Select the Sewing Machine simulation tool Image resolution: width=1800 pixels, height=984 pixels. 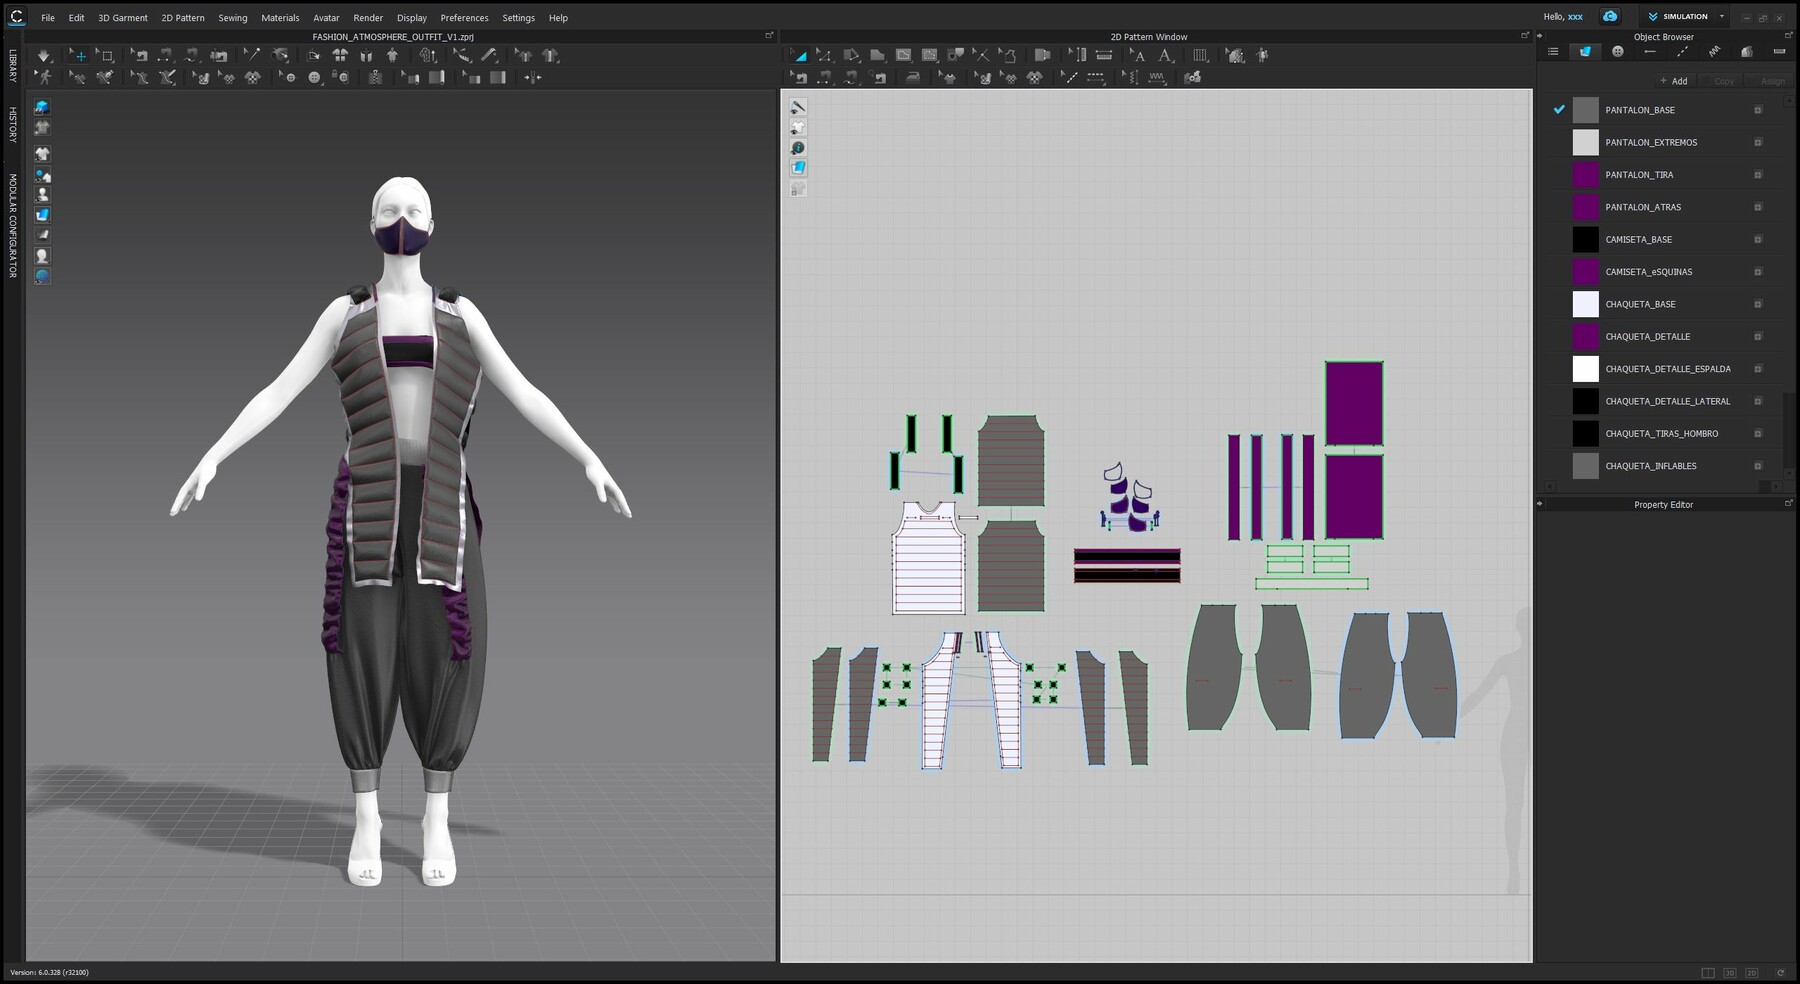tap(140, 55)
